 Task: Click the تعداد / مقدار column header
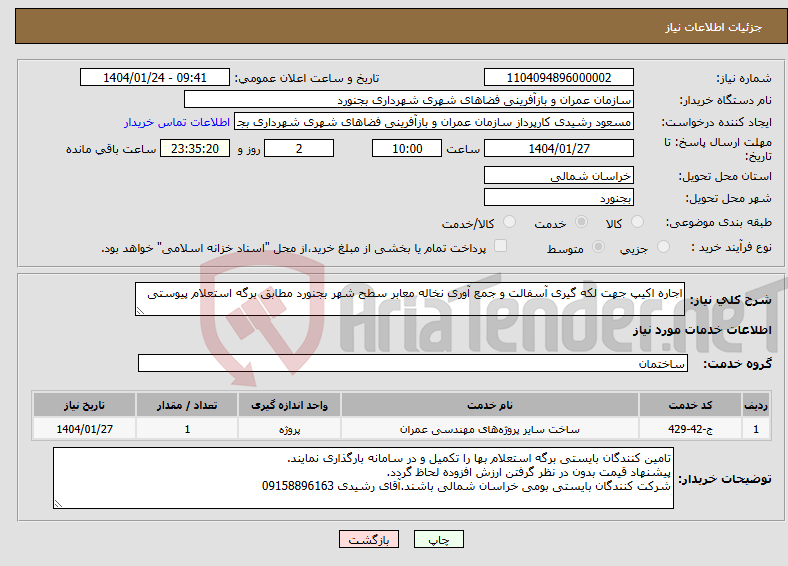click(x=187, y=405)
